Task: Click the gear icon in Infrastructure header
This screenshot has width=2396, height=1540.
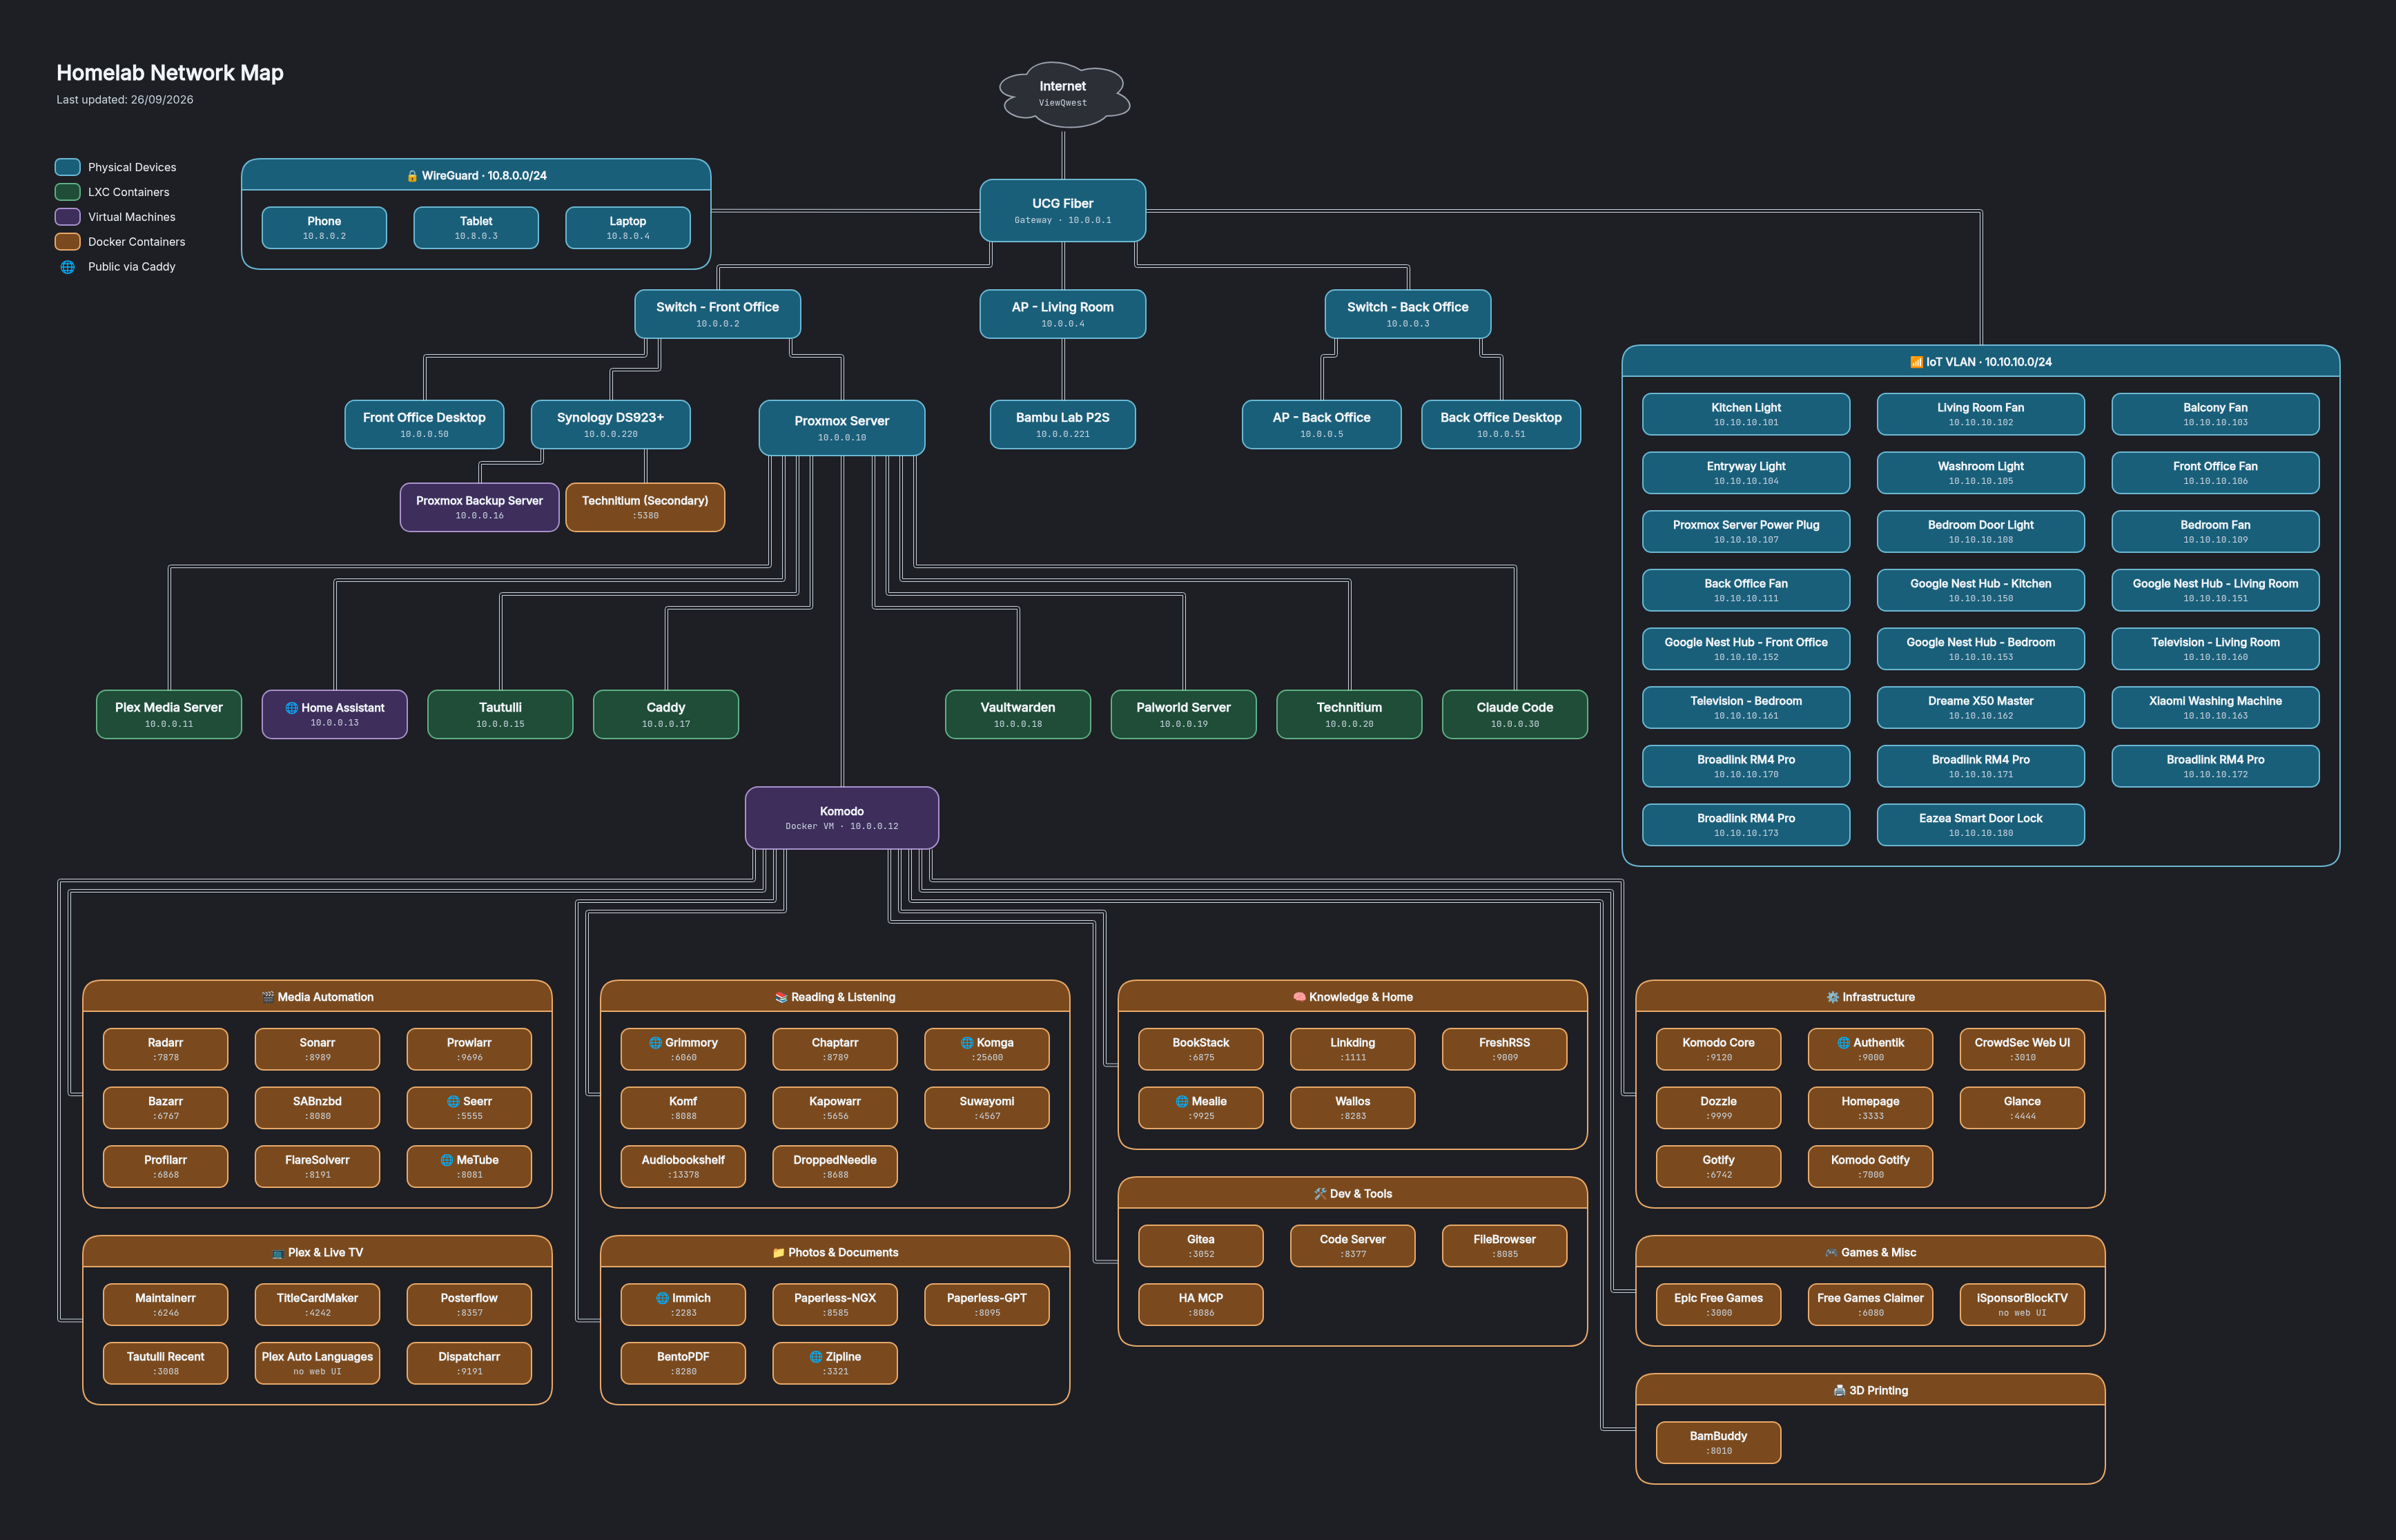Action: (1832, 997)
